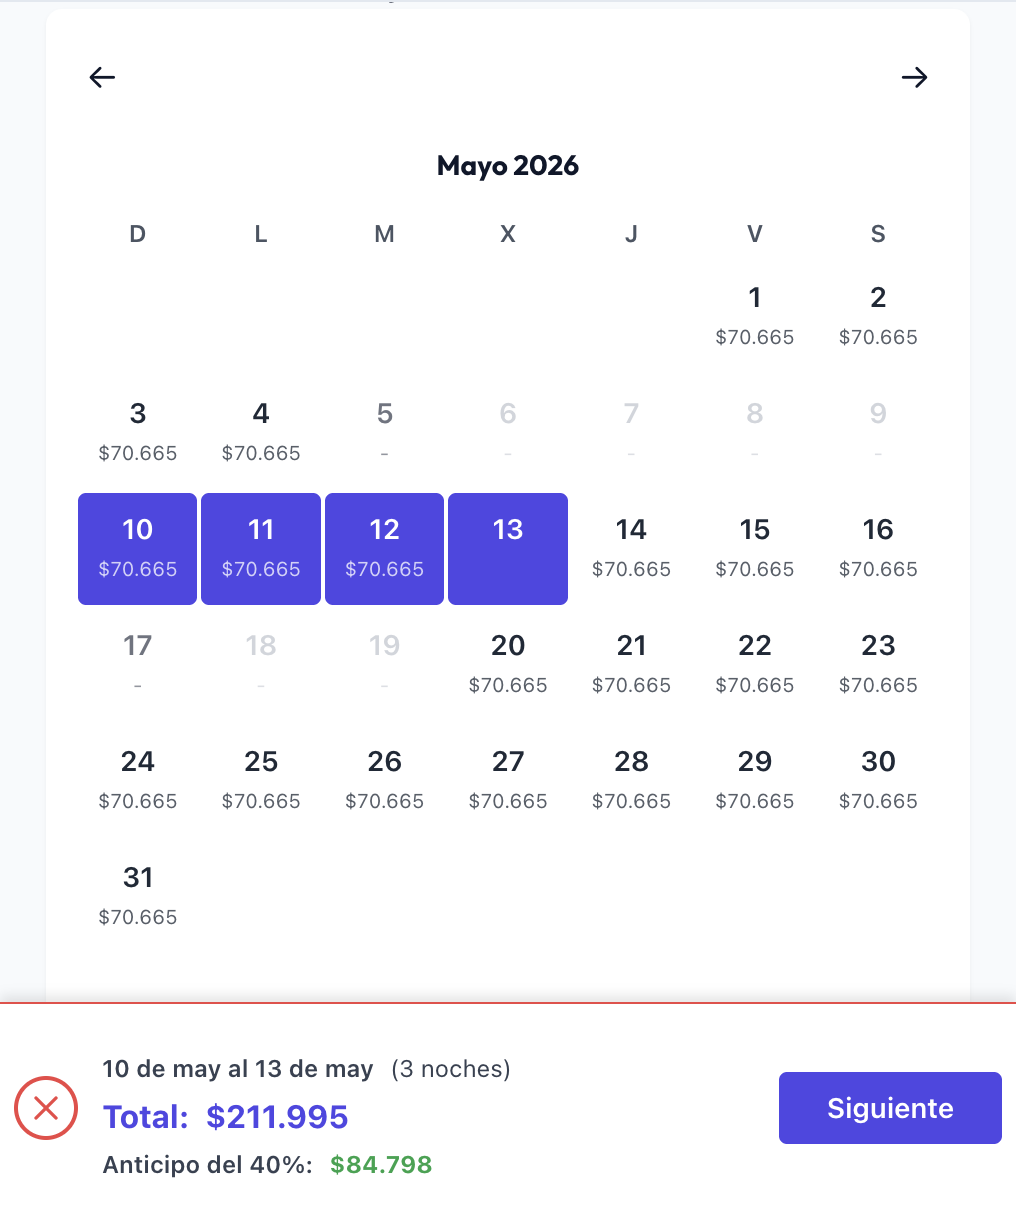1016x1210 pixels.
Task: Pick May 13 as checkout date
Action: 508,548
